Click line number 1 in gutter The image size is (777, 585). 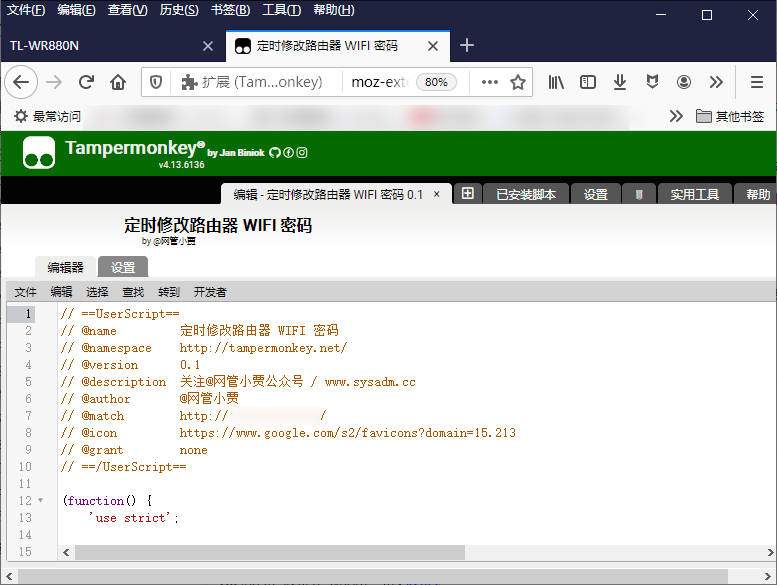pos(28,314)
